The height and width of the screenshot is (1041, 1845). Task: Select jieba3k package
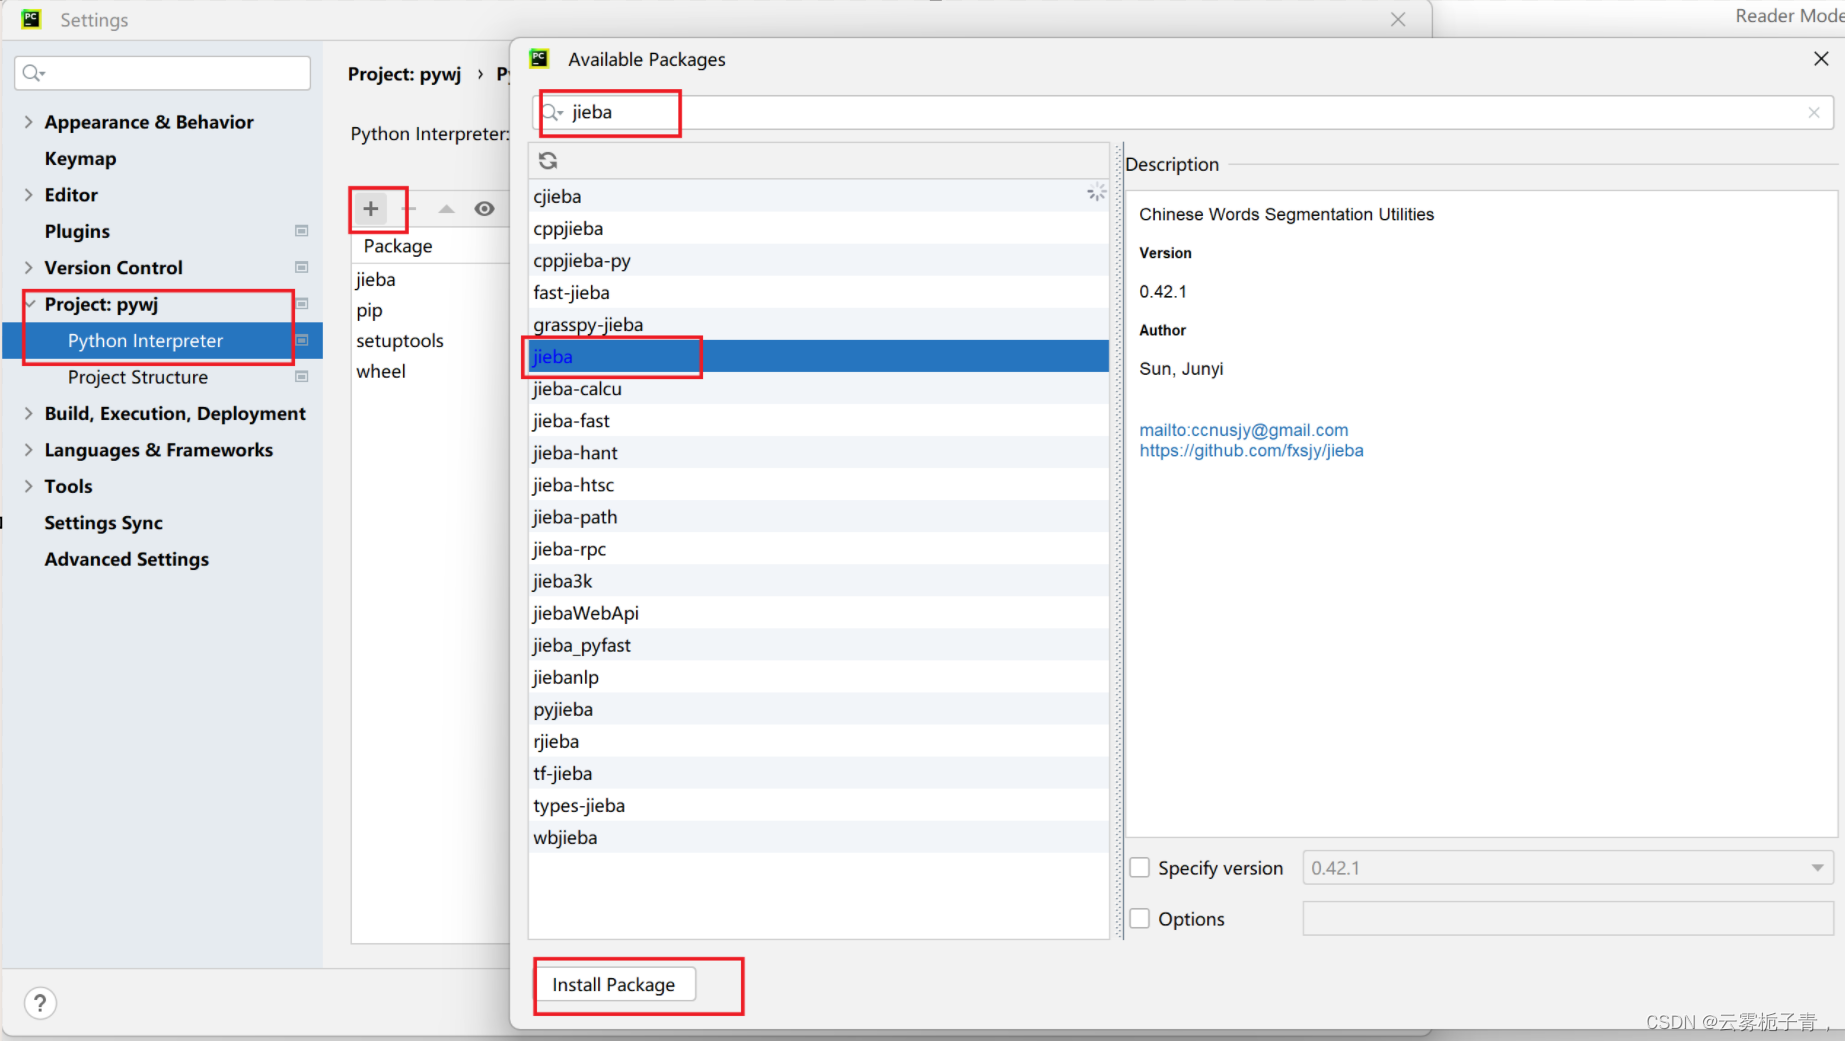818,580
